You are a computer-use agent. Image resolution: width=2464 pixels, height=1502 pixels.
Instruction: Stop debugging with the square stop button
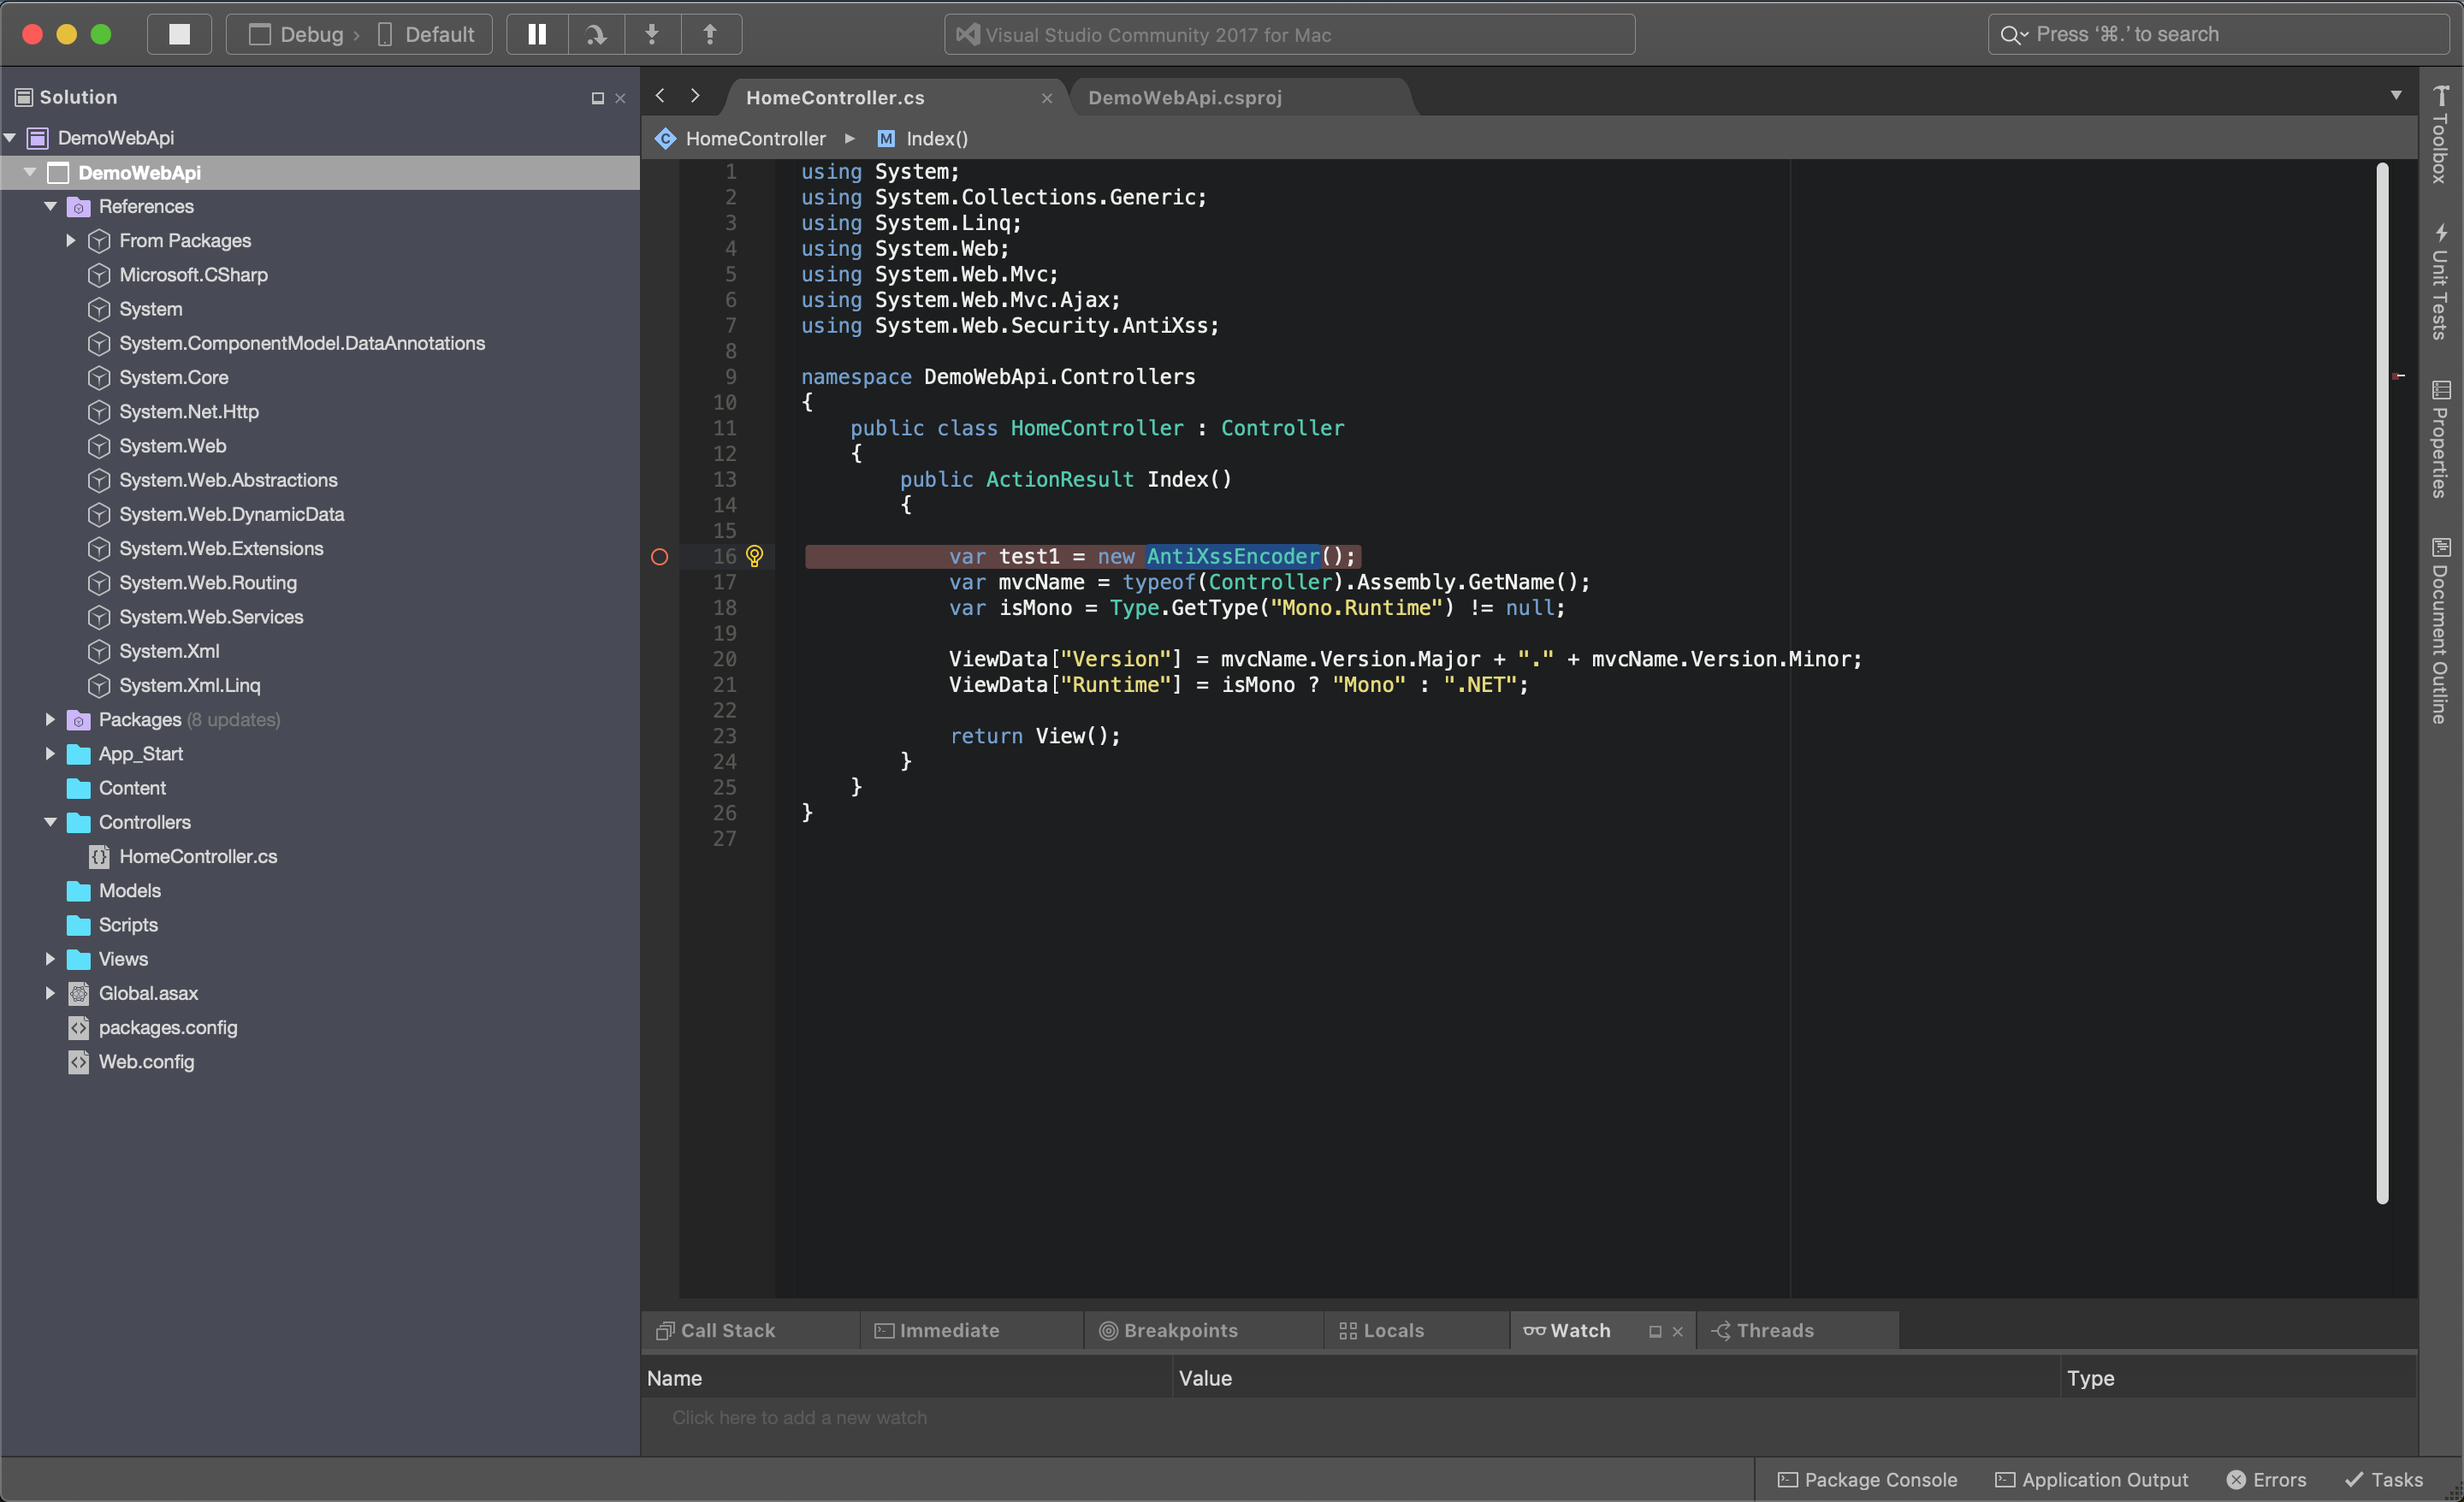(179, 34)
